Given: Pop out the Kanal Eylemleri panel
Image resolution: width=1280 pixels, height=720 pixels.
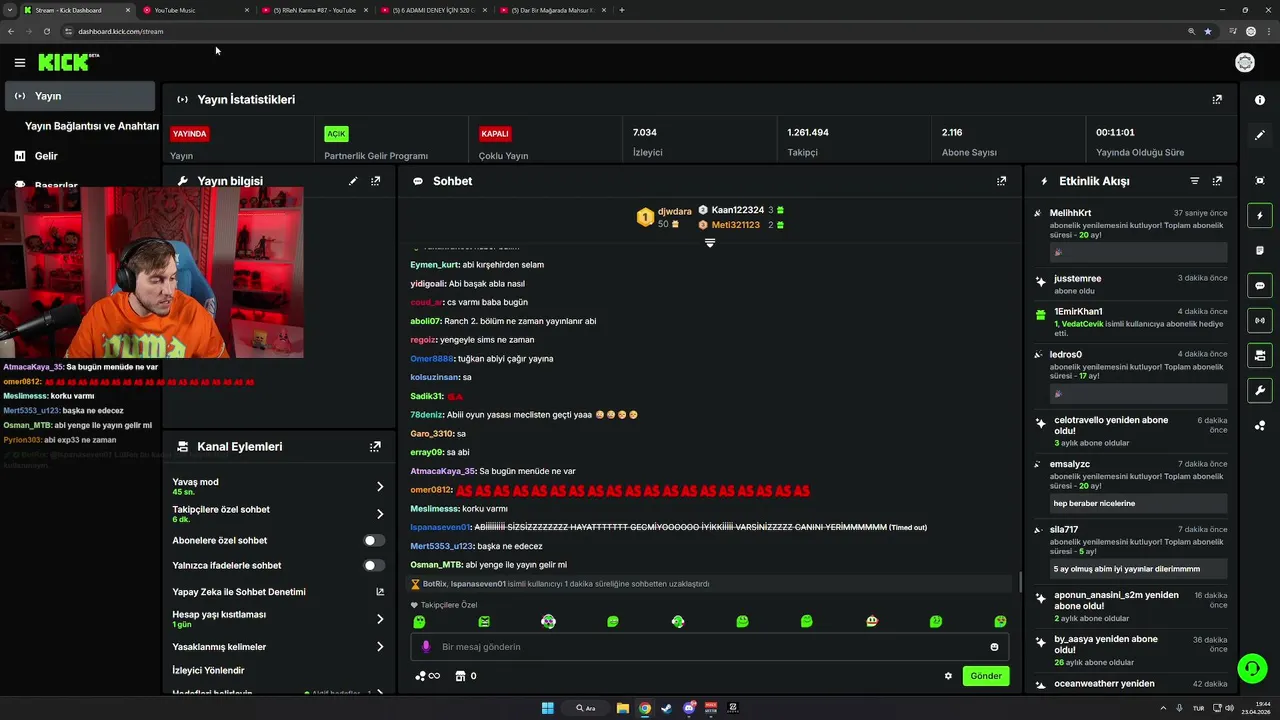Looking at the screenshot, I should (375, 447).
